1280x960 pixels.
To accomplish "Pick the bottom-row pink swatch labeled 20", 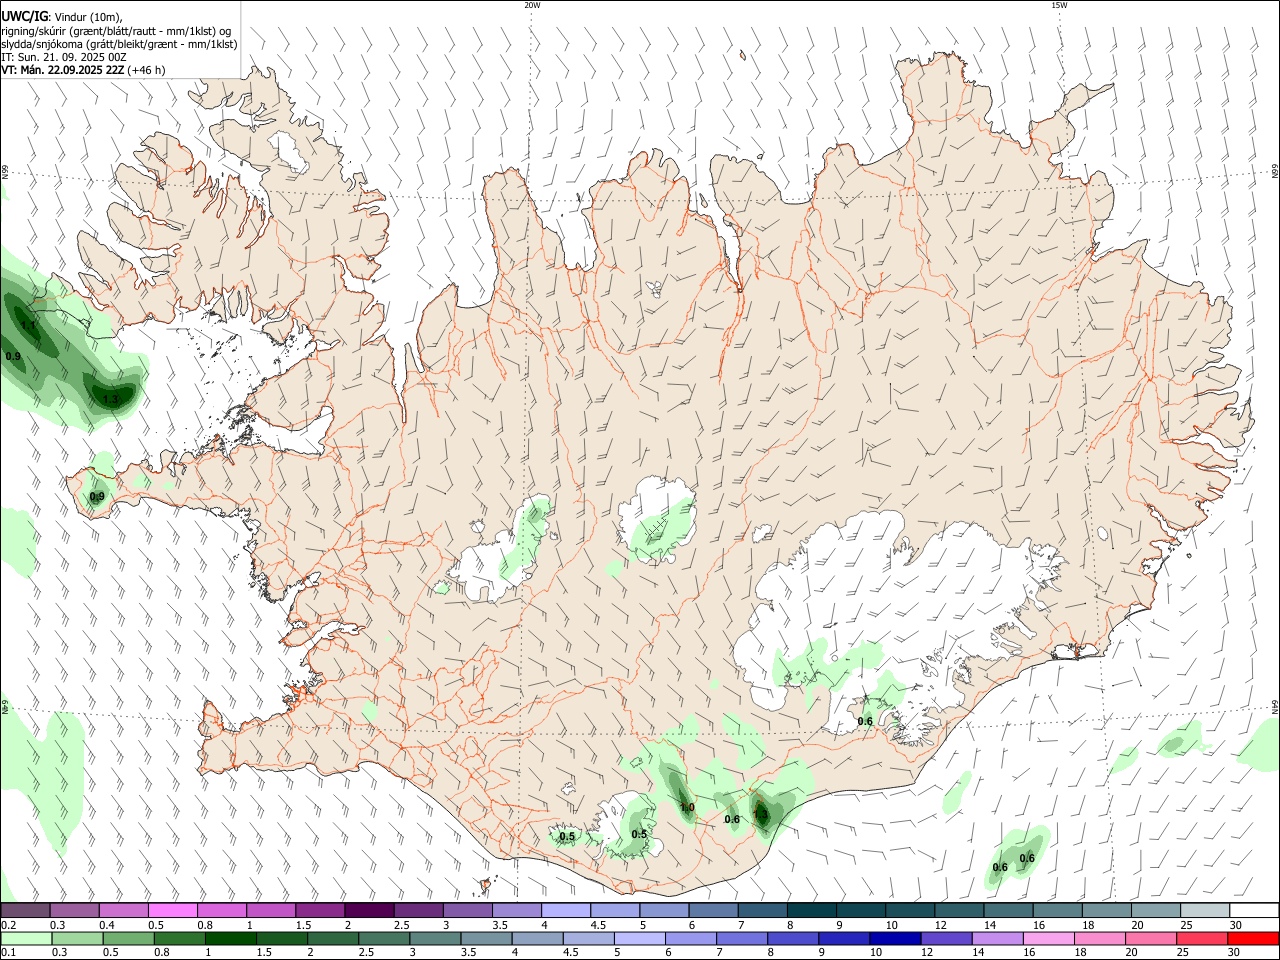I will coord(1152,938).
